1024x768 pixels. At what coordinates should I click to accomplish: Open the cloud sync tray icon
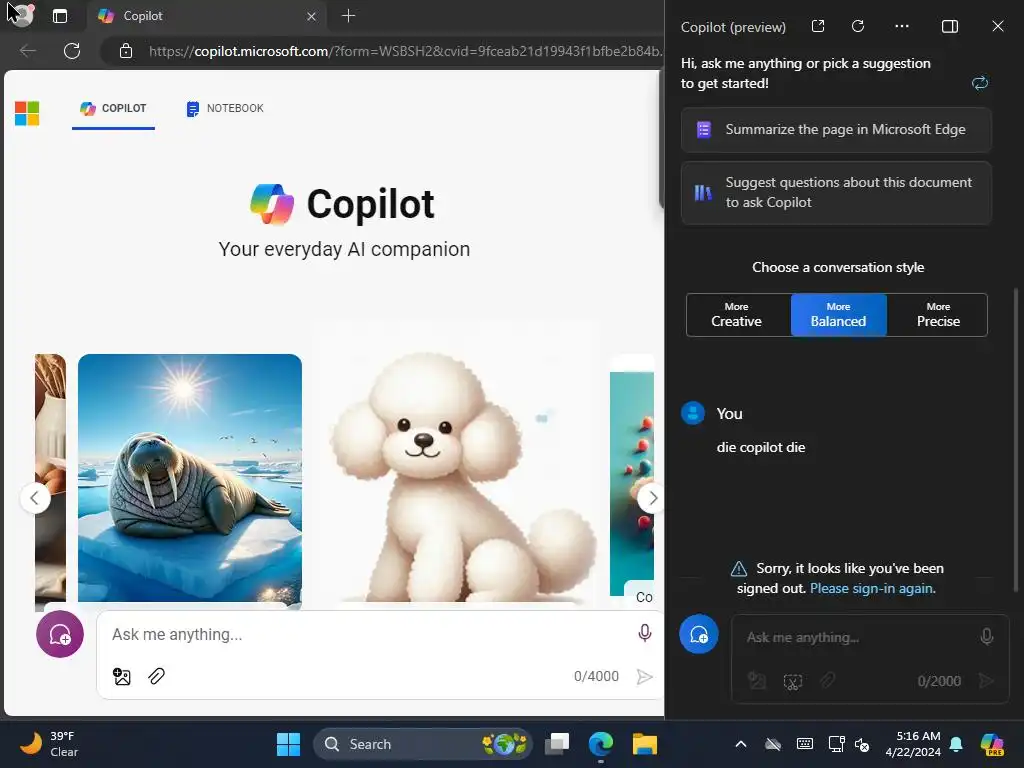[x=773, y=744]
